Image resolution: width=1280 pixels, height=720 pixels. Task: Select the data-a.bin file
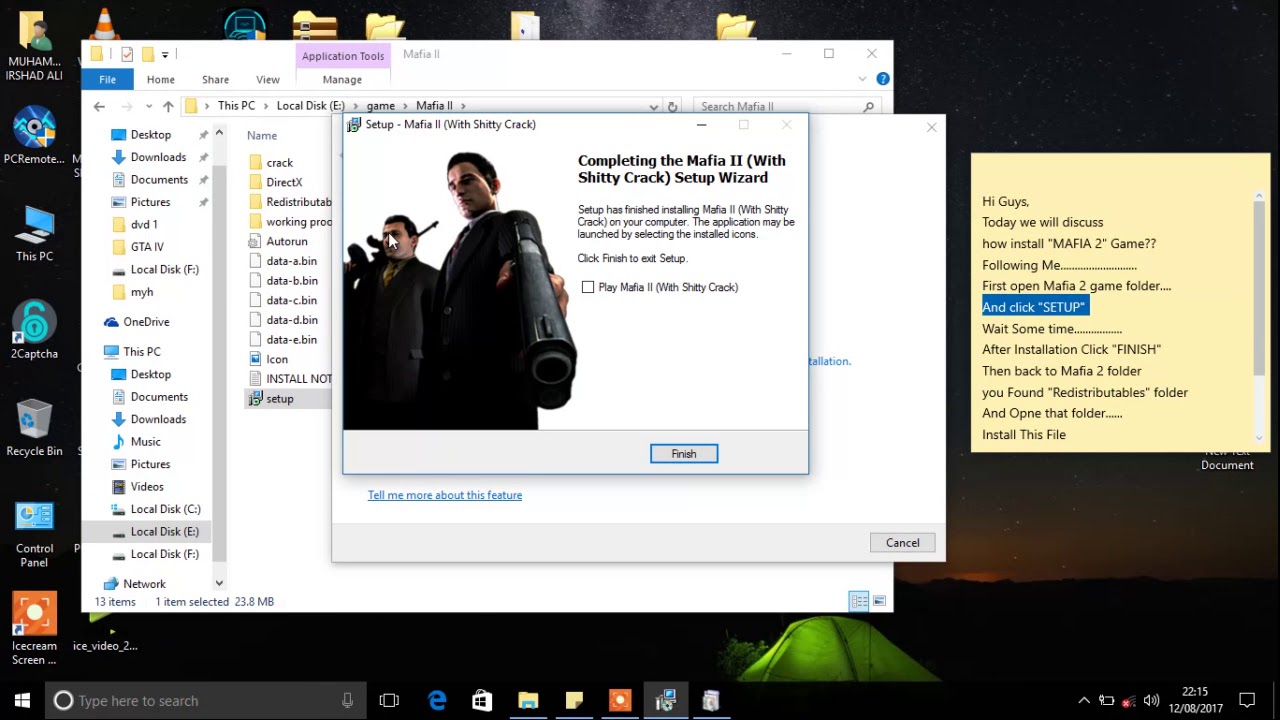[x=291, y=261]
